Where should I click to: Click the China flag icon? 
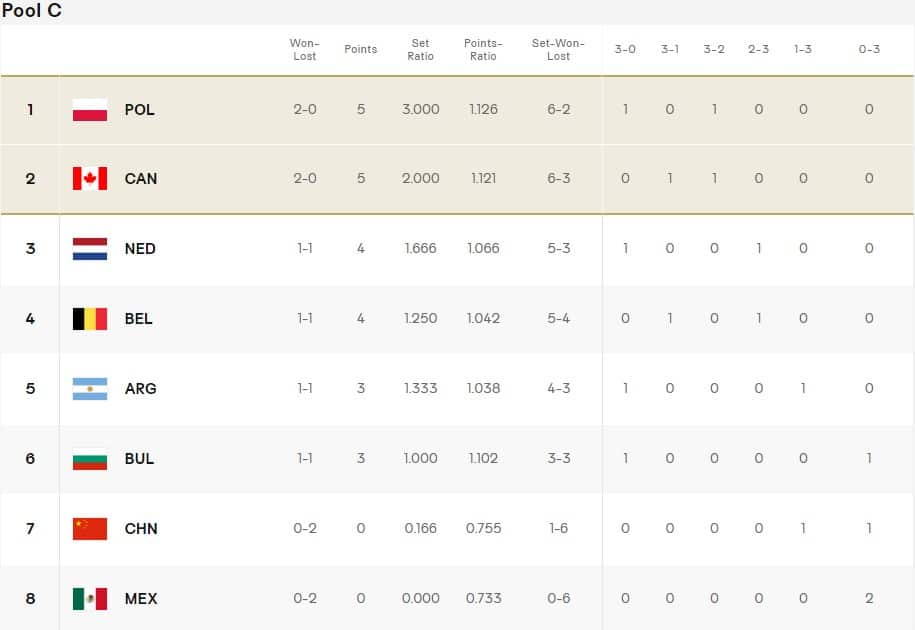coord(90,529)
